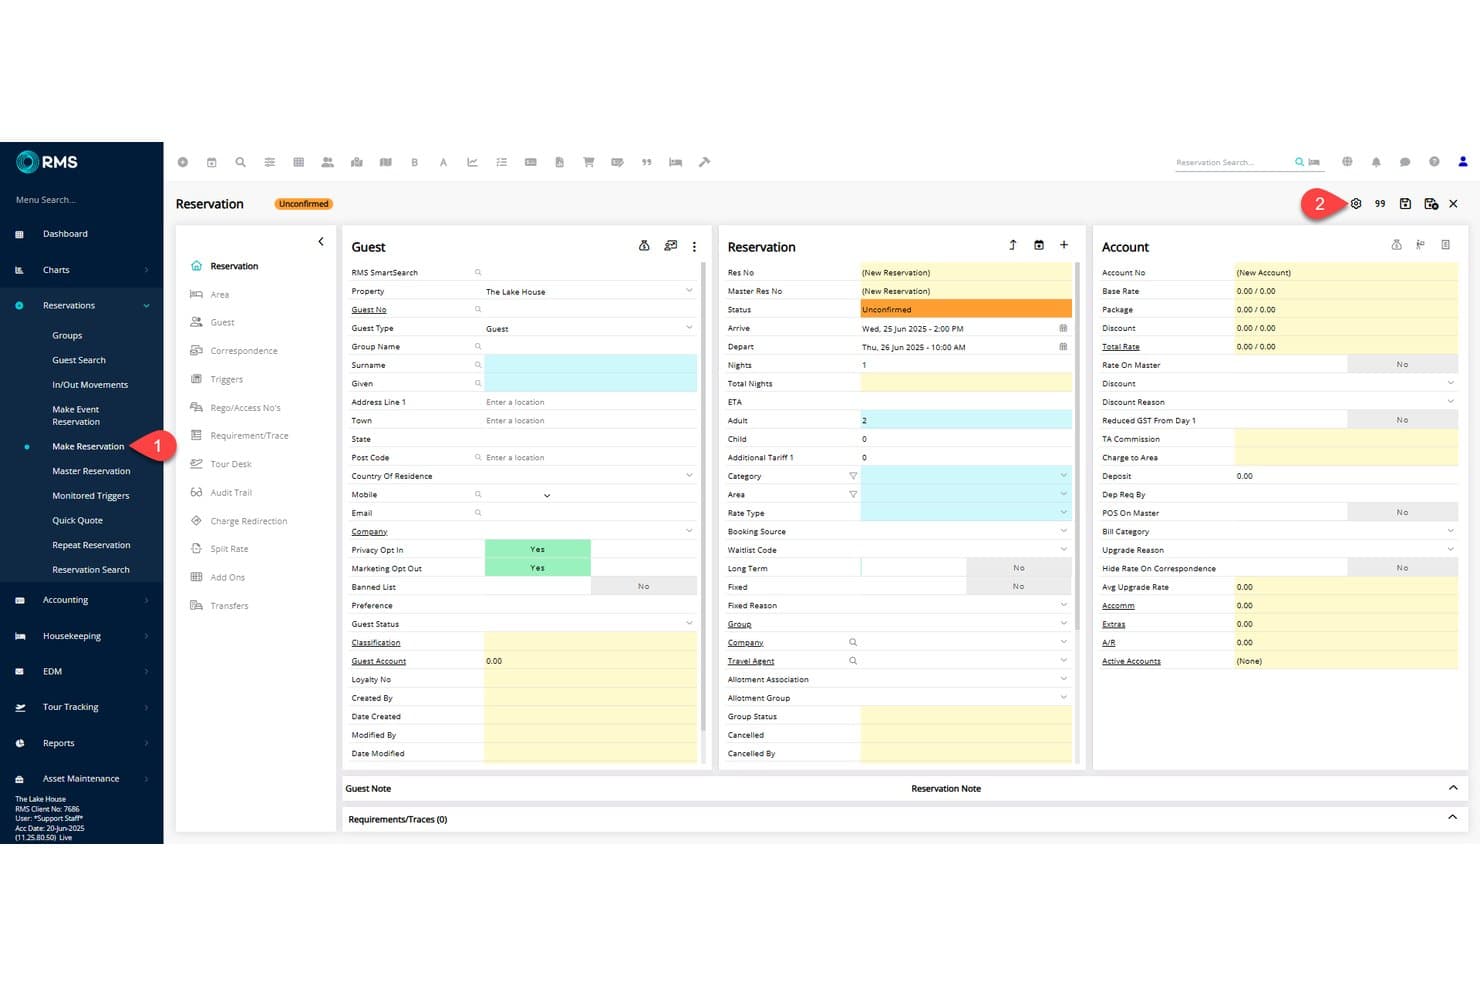1480x987 pixels.
Task: Collapse the Requirements/Traces section chevron
Action: (1453, 818)
